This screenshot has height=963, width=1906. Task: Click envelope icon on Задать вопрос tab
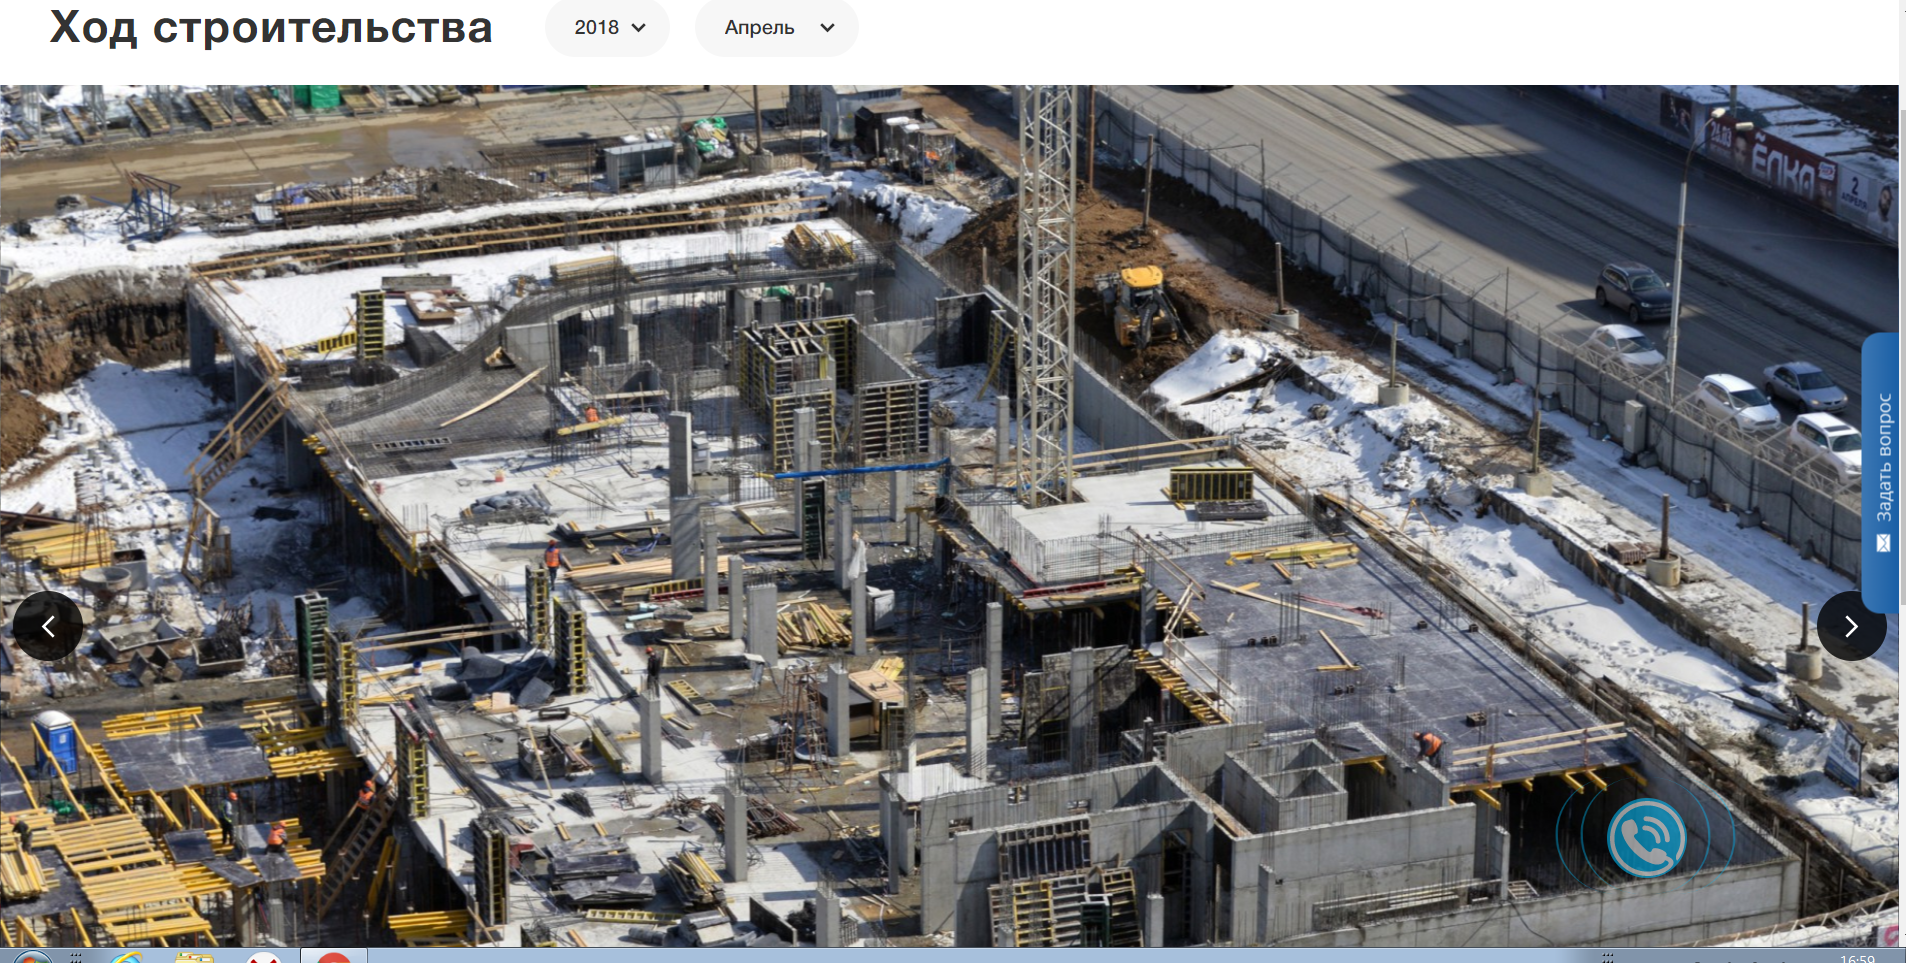[1883, 543]
